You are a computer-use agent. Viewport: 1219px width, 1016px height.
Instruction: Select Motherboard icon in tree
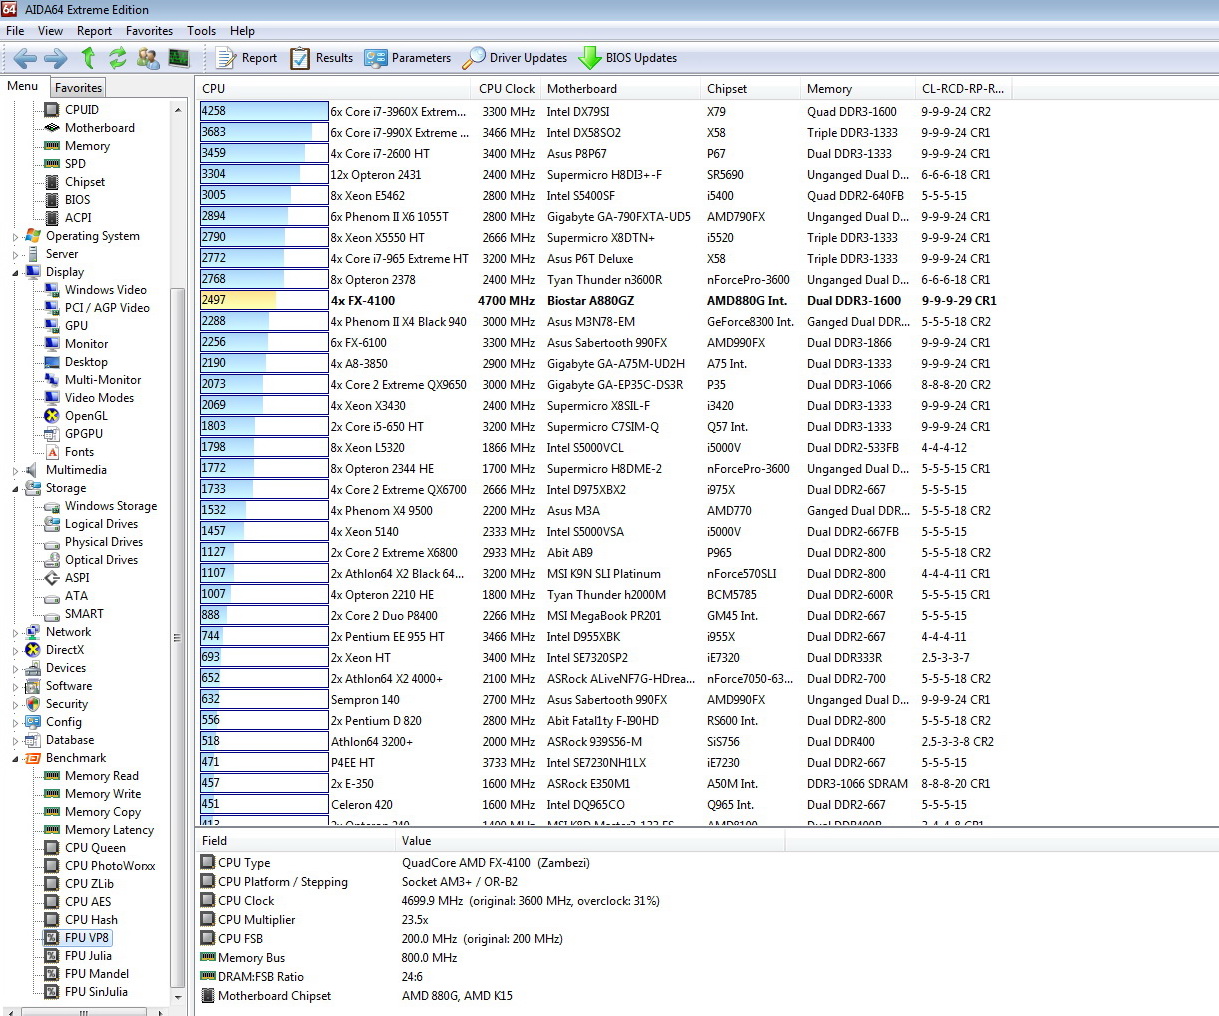tap(52, 128)
